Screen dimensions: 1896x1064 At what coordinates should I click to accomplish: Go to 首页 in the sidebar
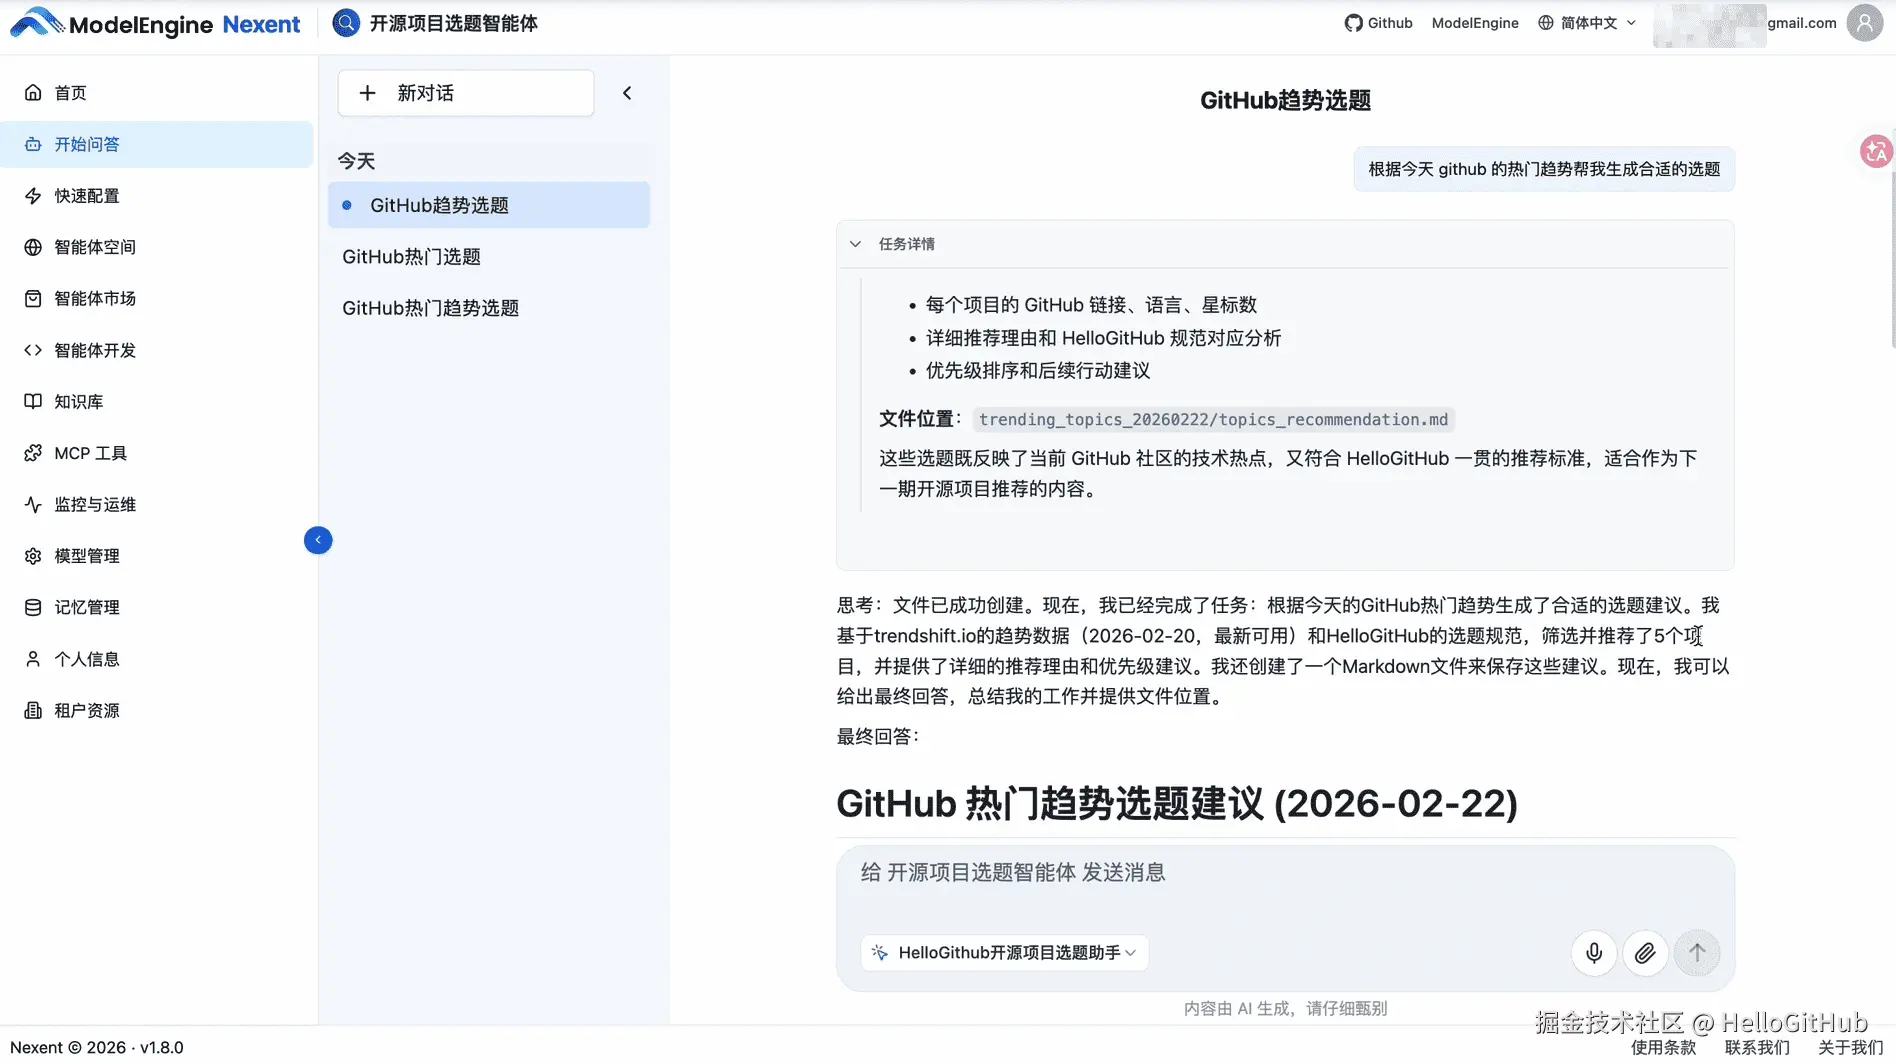tap(157, 93)
